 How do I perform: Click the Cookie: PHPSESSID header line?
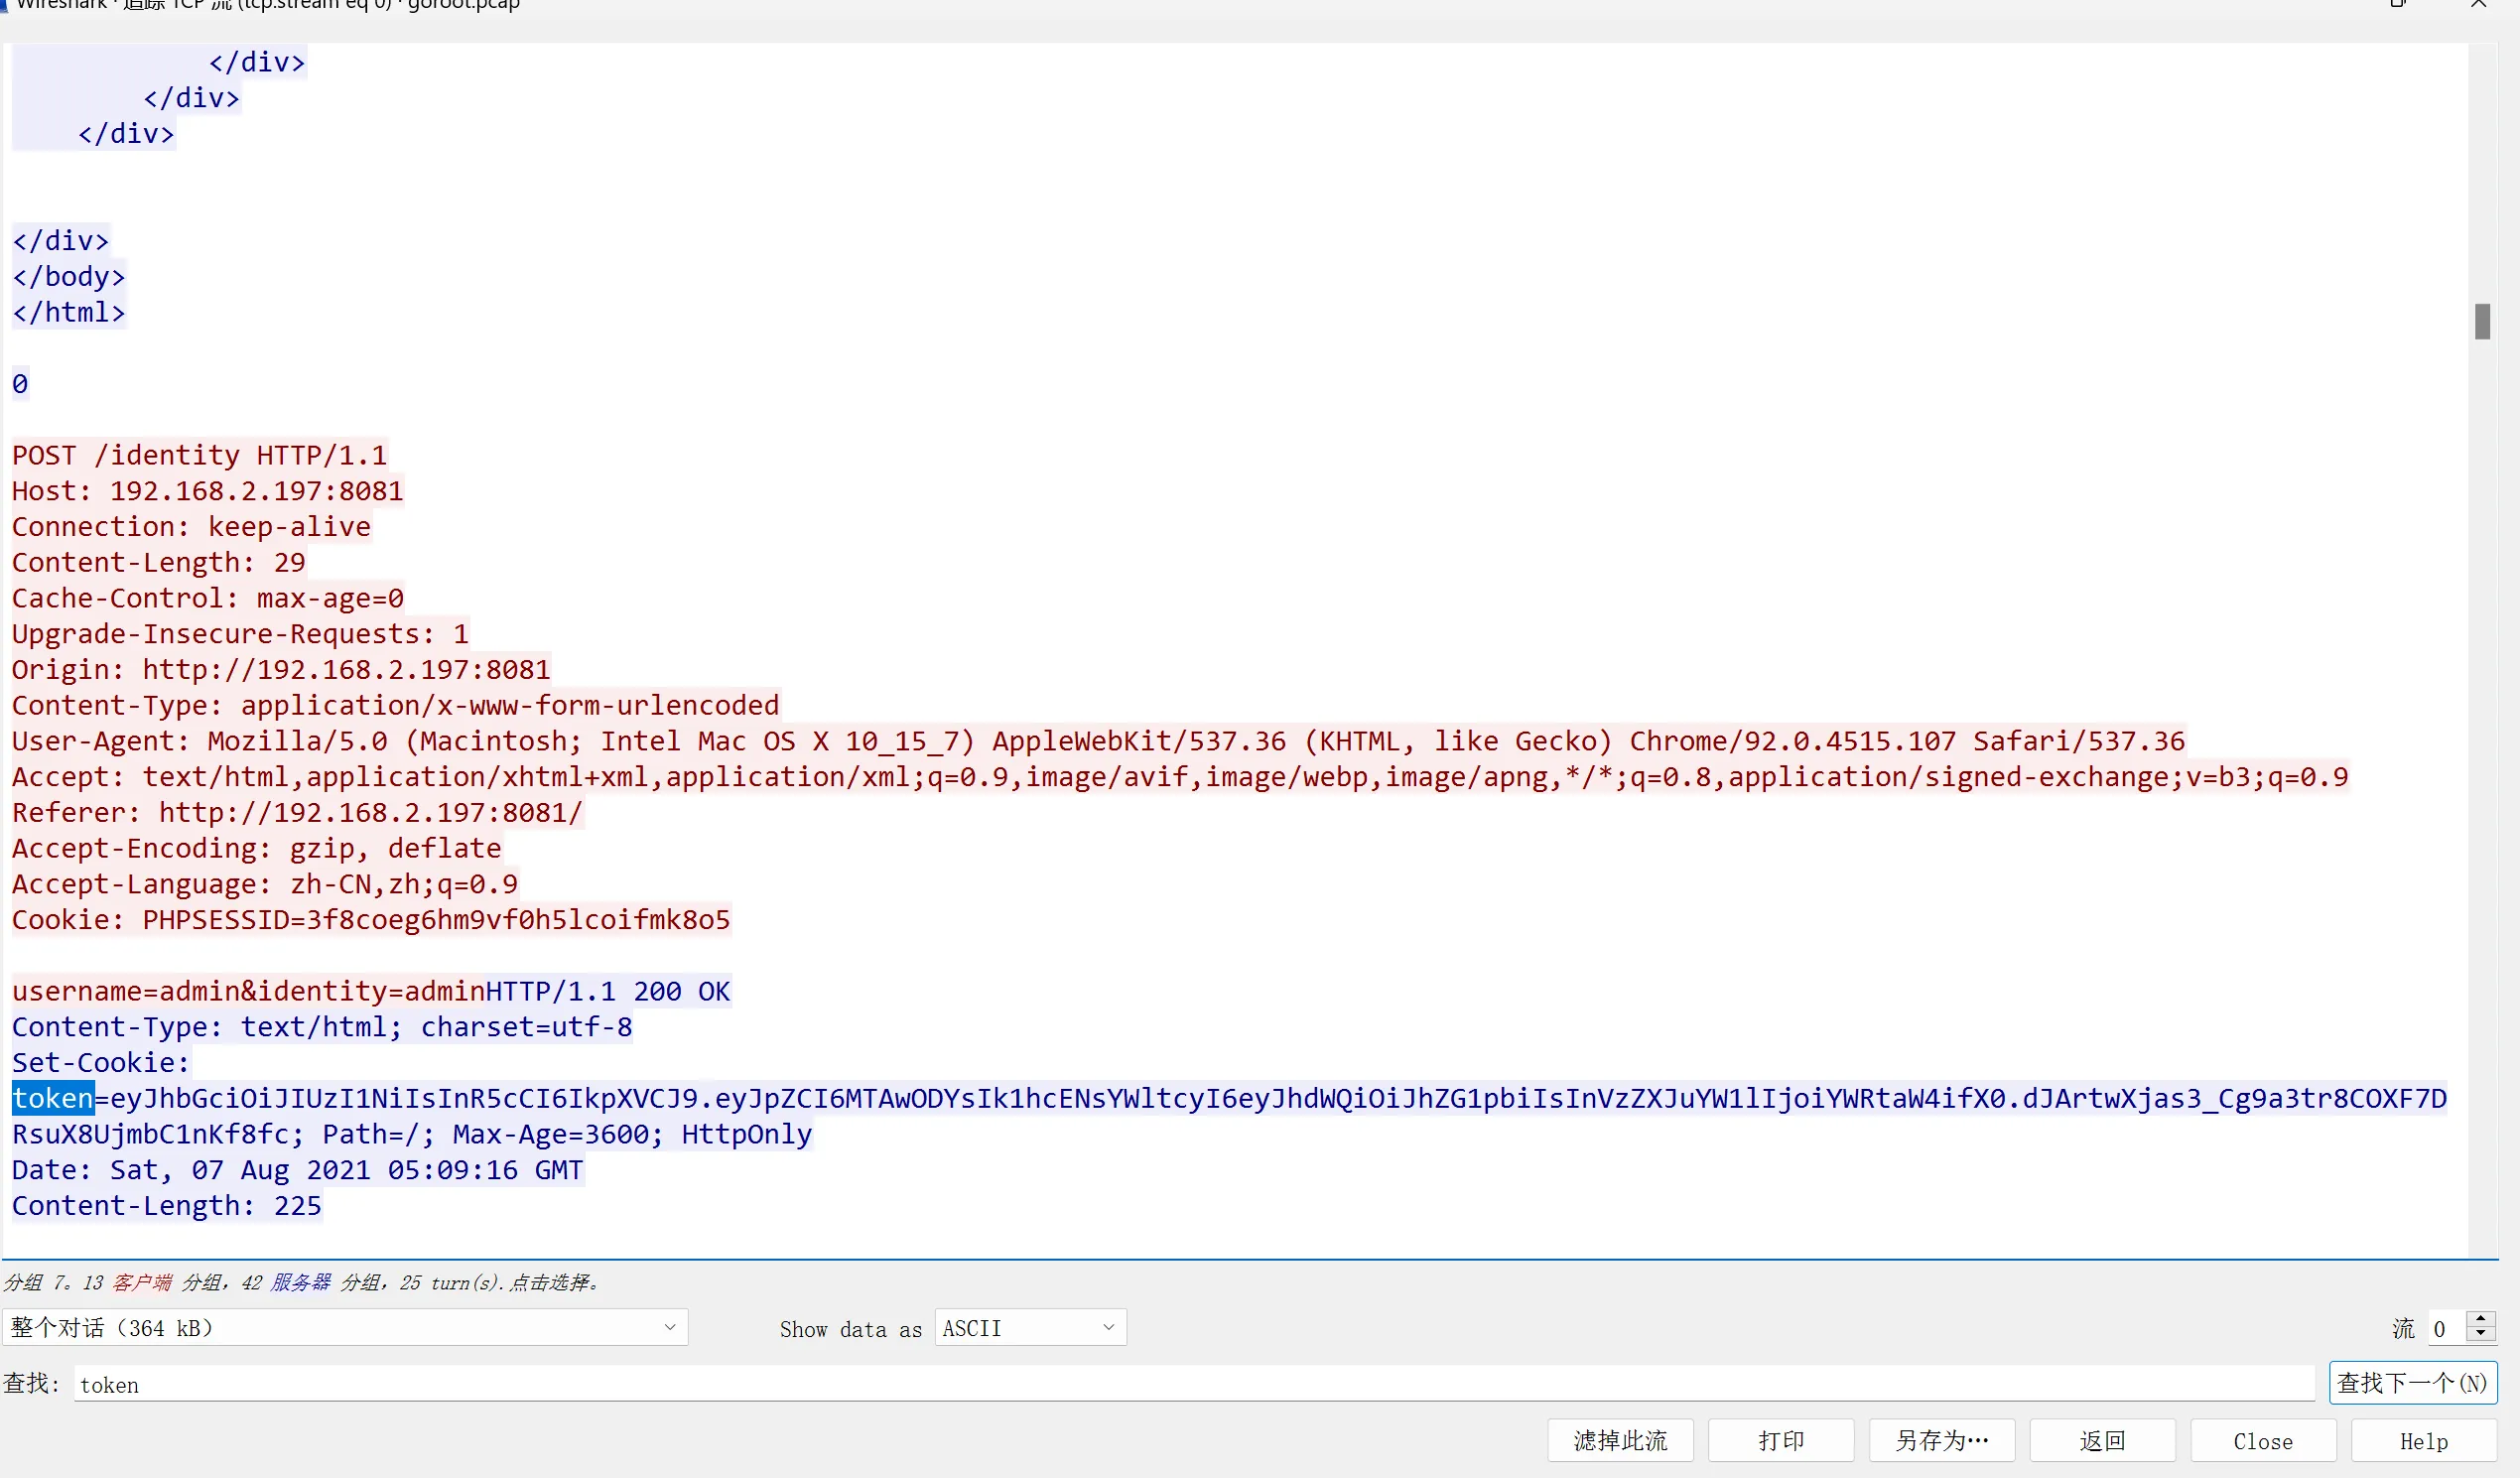tap(370, 919)
